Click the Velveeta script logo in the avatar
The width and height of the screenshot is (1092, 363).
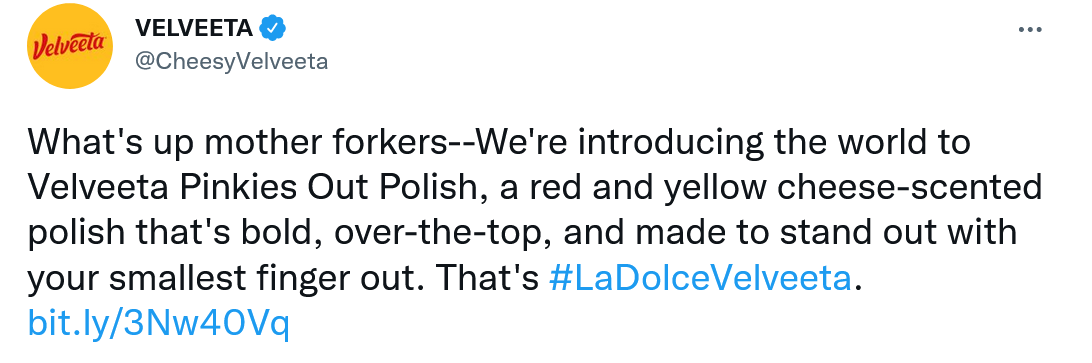[68, 47]
